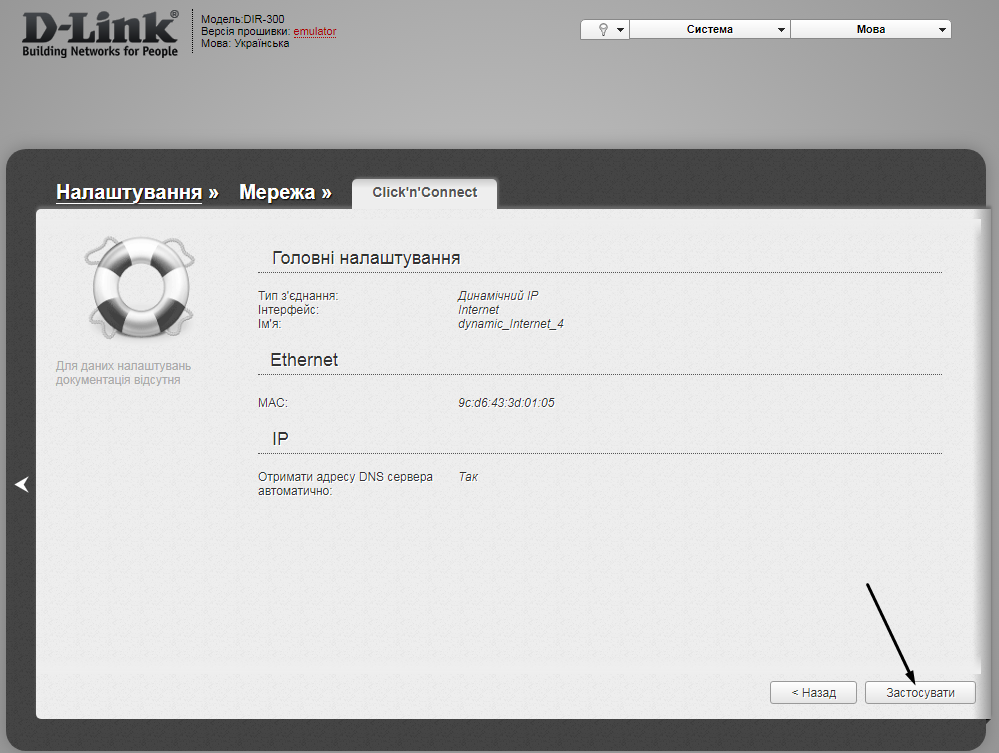Open the lightbulb hints dropdown
Image resolution: width=999 pixels, height=753 pixels.
tap(605, 29)
